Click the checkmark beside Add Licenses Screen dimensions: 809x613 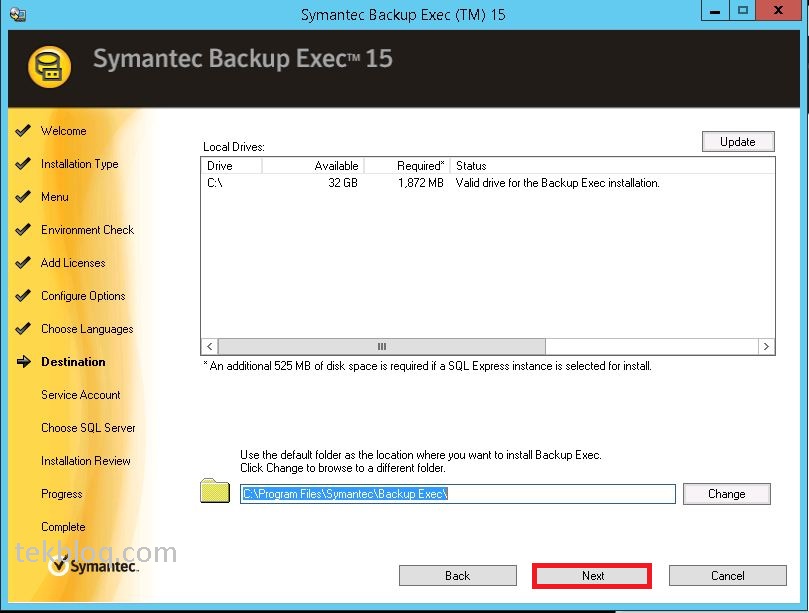(x=23, y=262)
